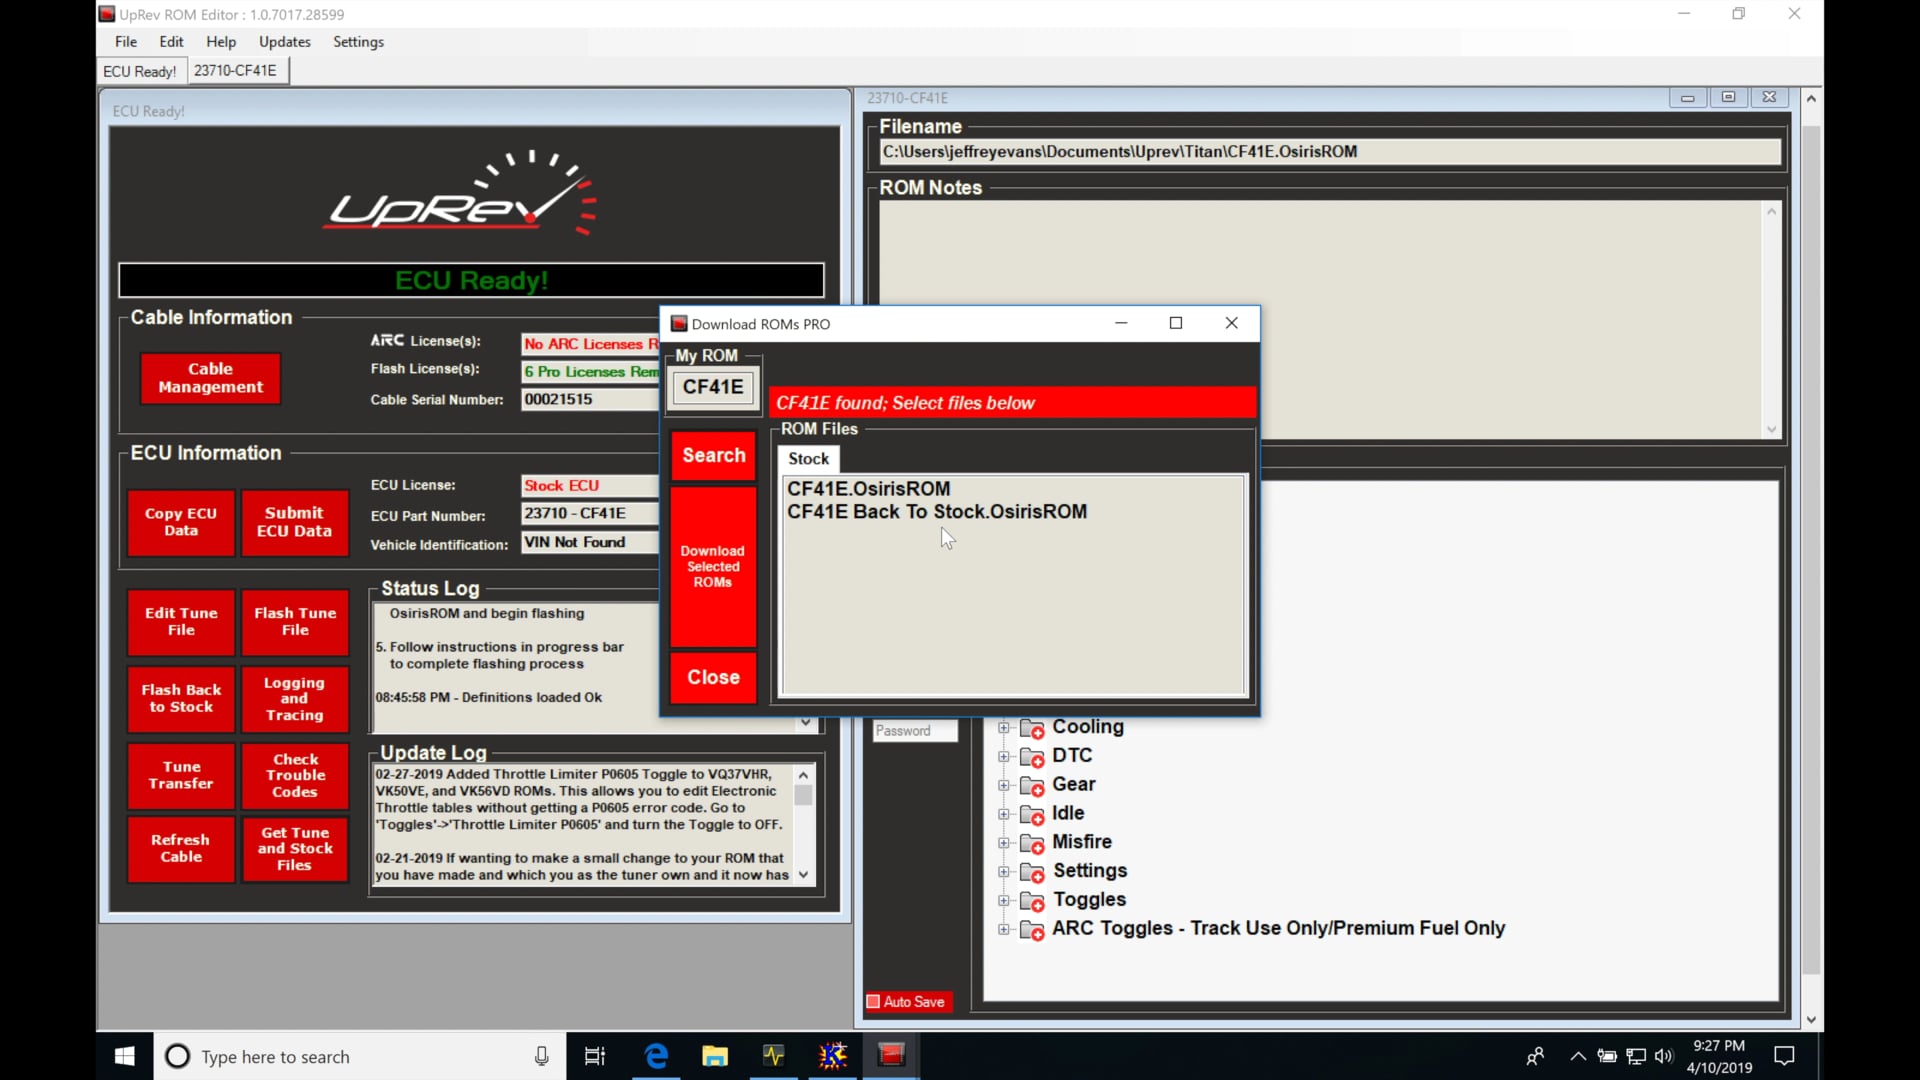Expand the Toggles tree node
The image size is (1920, 1080).
pyautogui.click(x=1004, y=901)
